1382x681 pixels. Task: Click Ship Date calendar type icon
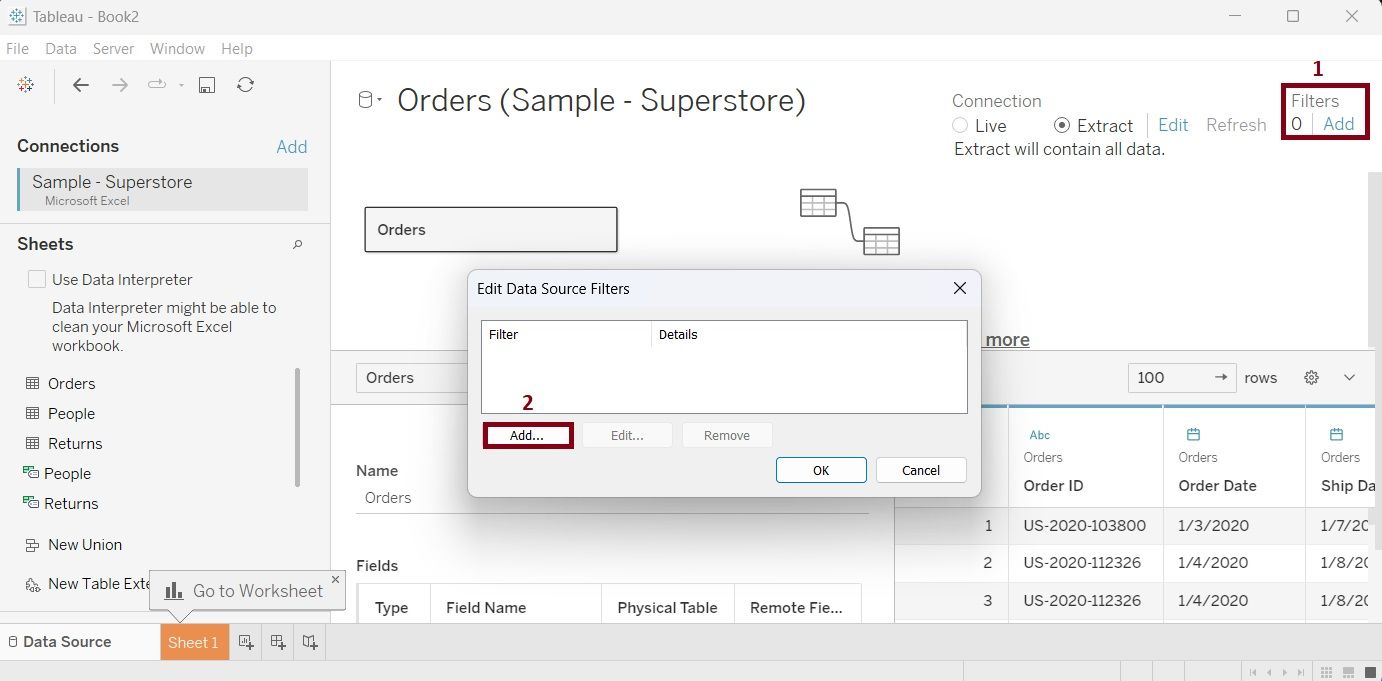(1336, 435)
